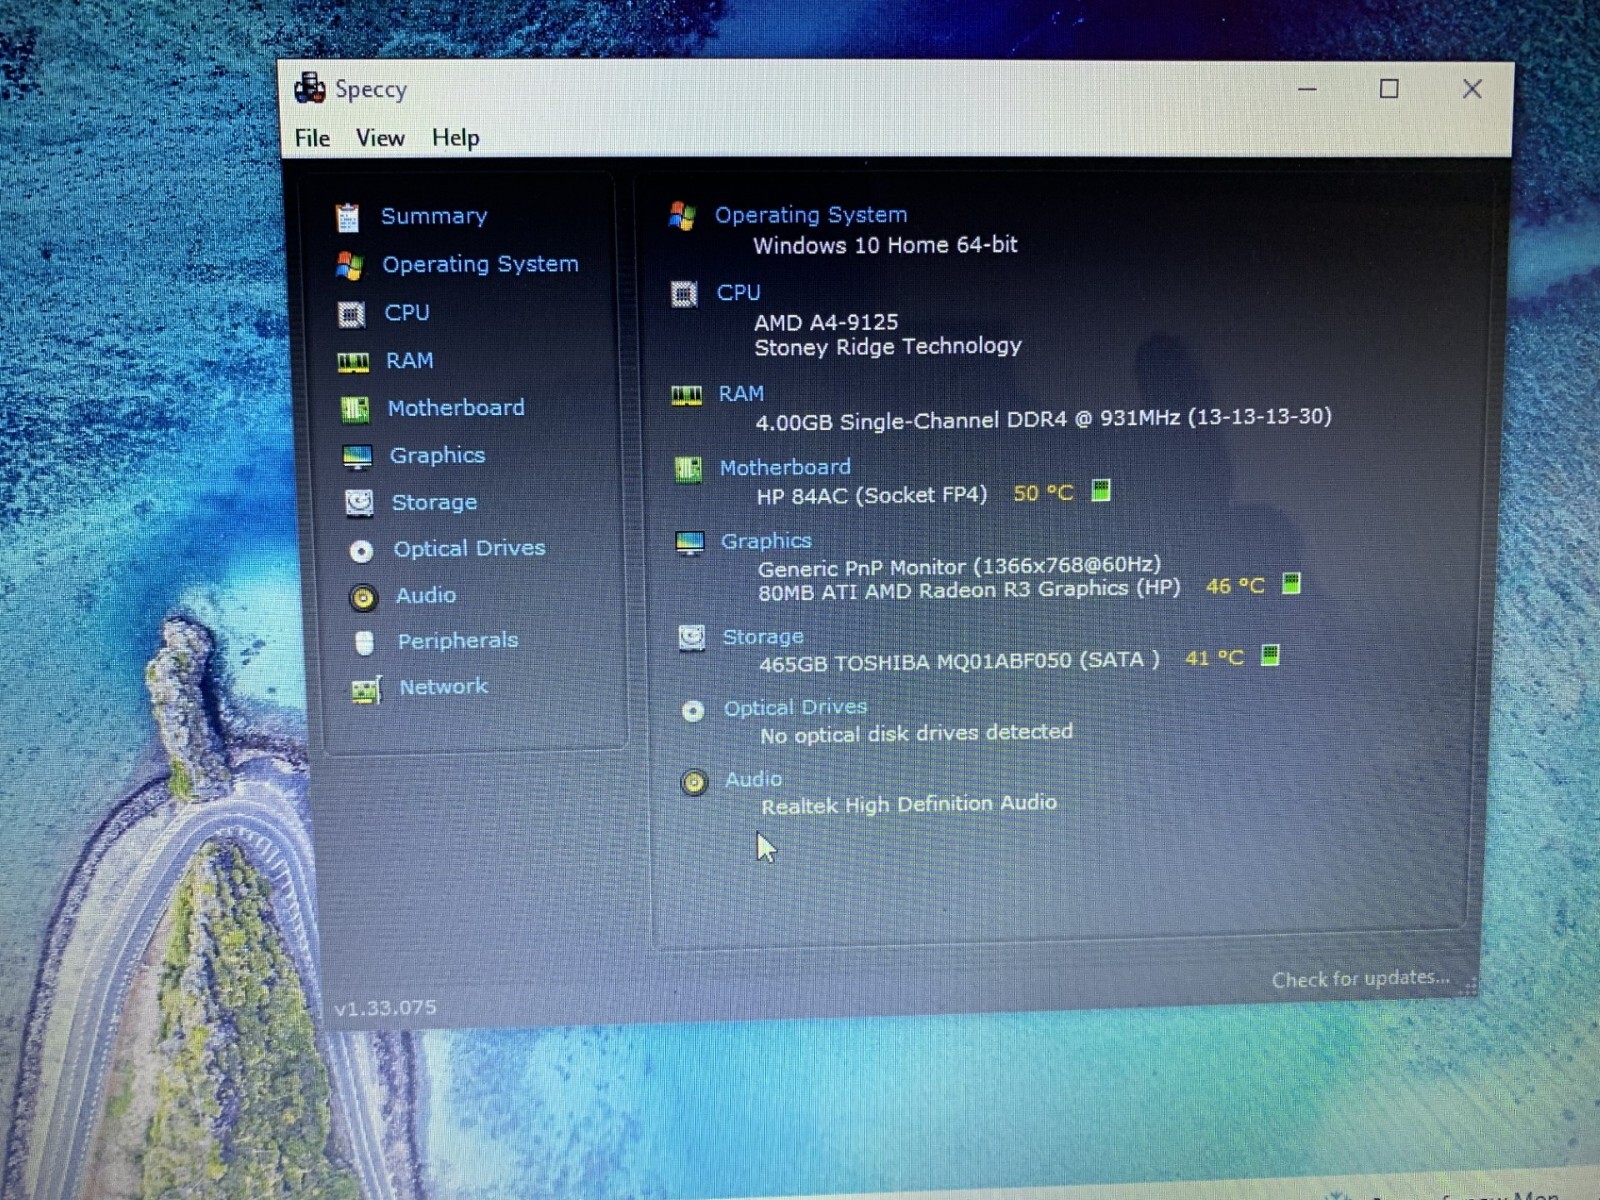The height and width of the screenshot is (1200, 1600).
Task: Click the 465GB TOSHIBA MQ01ABF050 text
Action: 959,662
